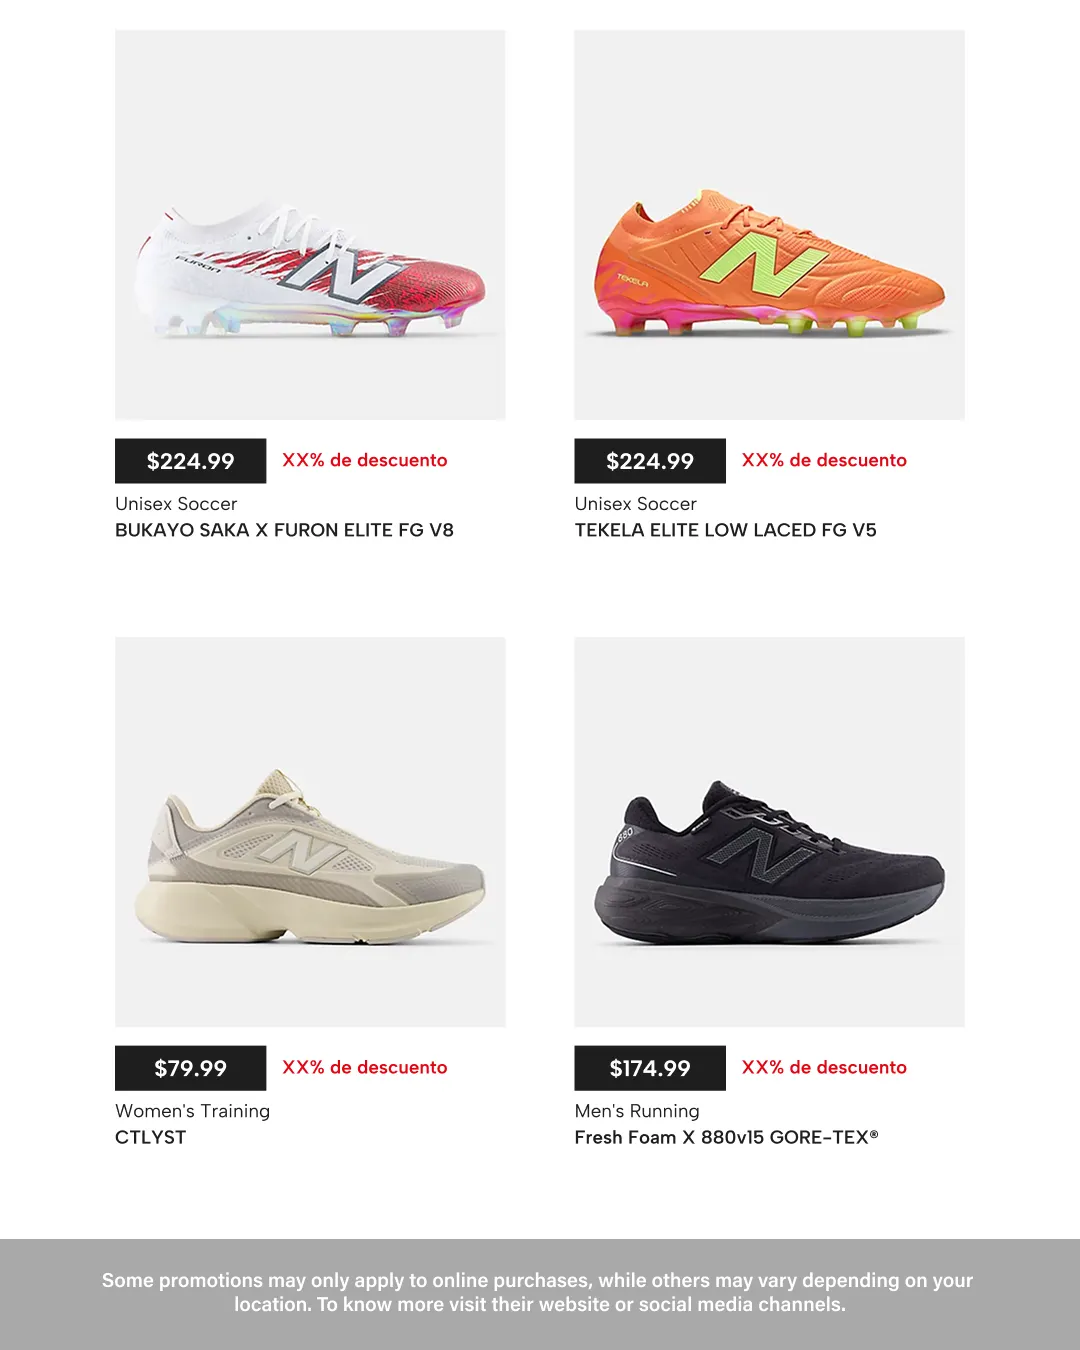Select the Fresh Foam X 880v15 GORE-TEX title
The height and width of the screenshot is (1350, 1080).
click(x=726, y=1137)
